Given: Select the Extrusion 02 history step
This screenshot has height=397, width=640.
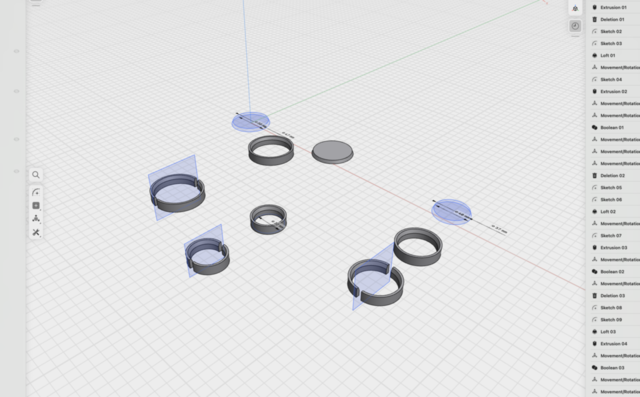Looking at the screenshot, I should point(613,91).
